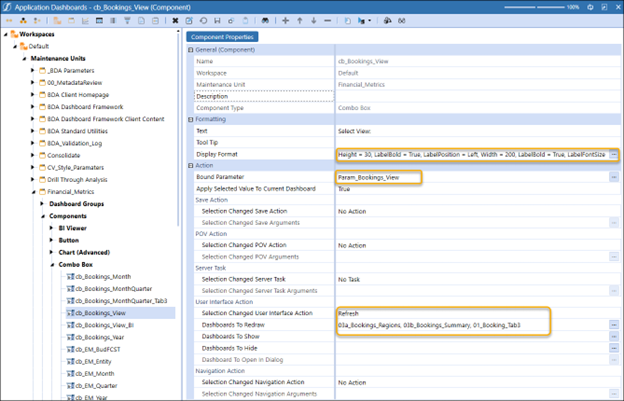Collapse the Formatting section
This screenshot has width=624, height=401.
click(191, 119)
